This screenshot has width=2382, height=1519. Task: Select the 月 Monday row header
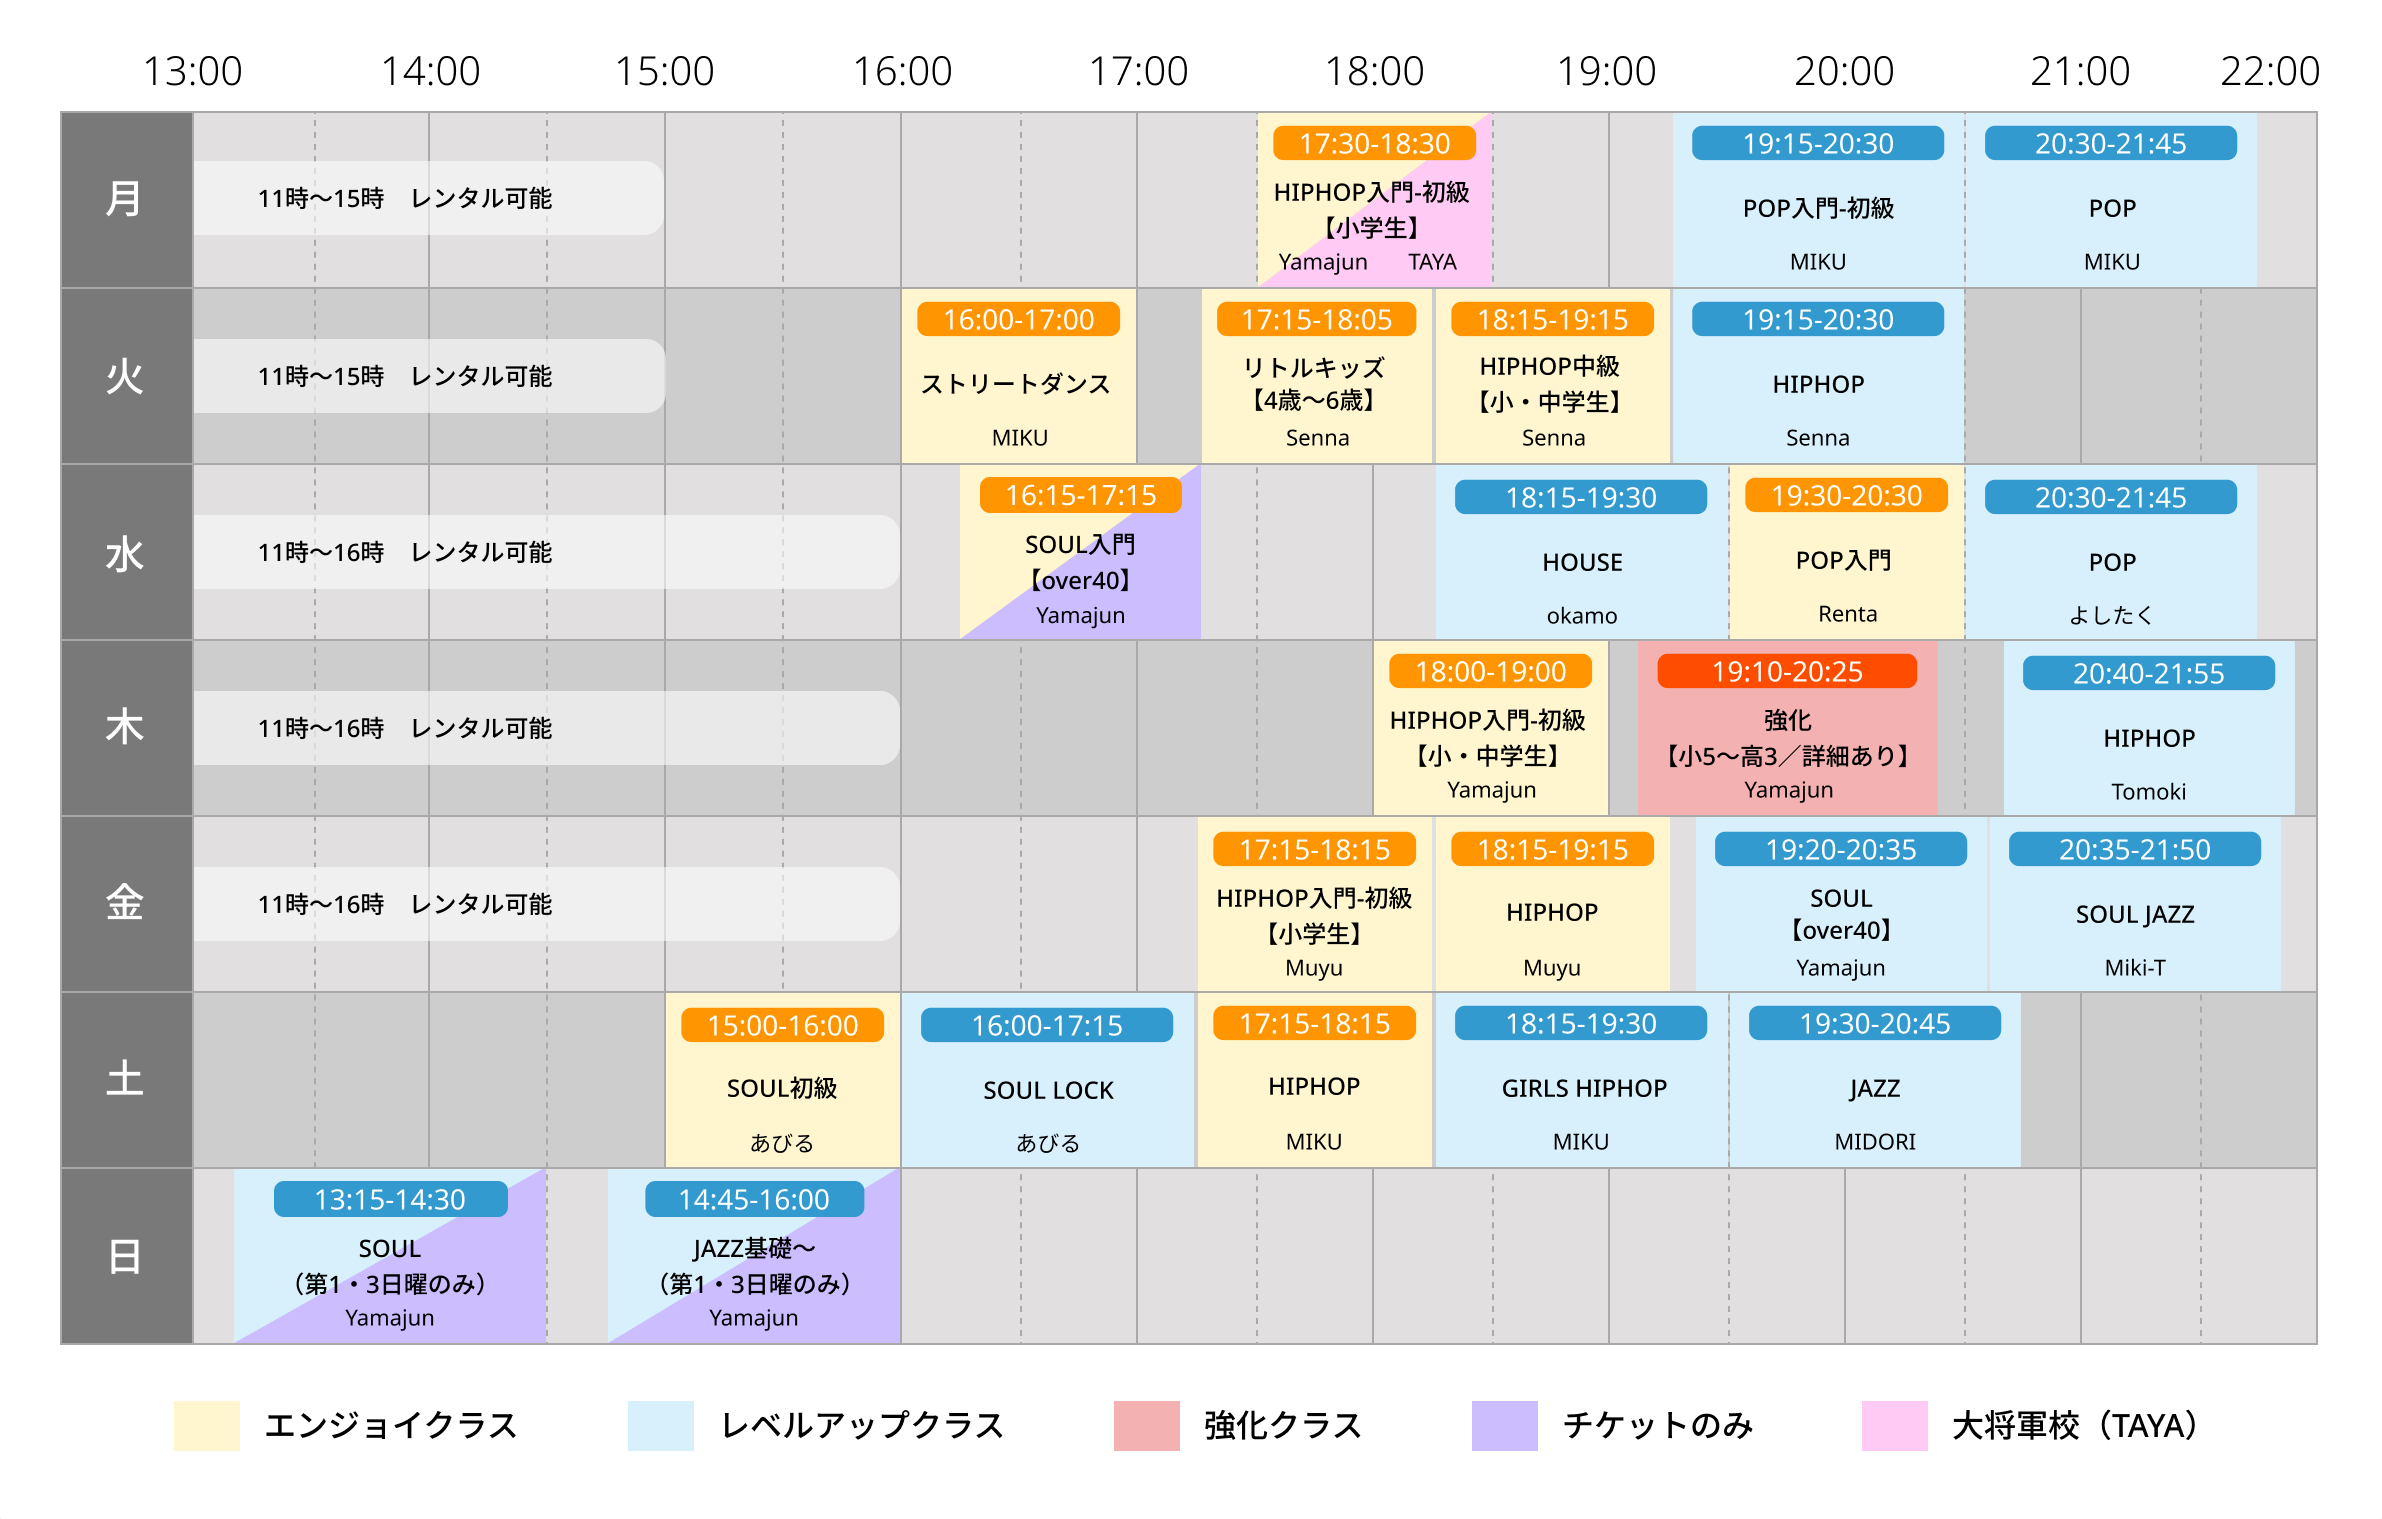pos(126,200)
